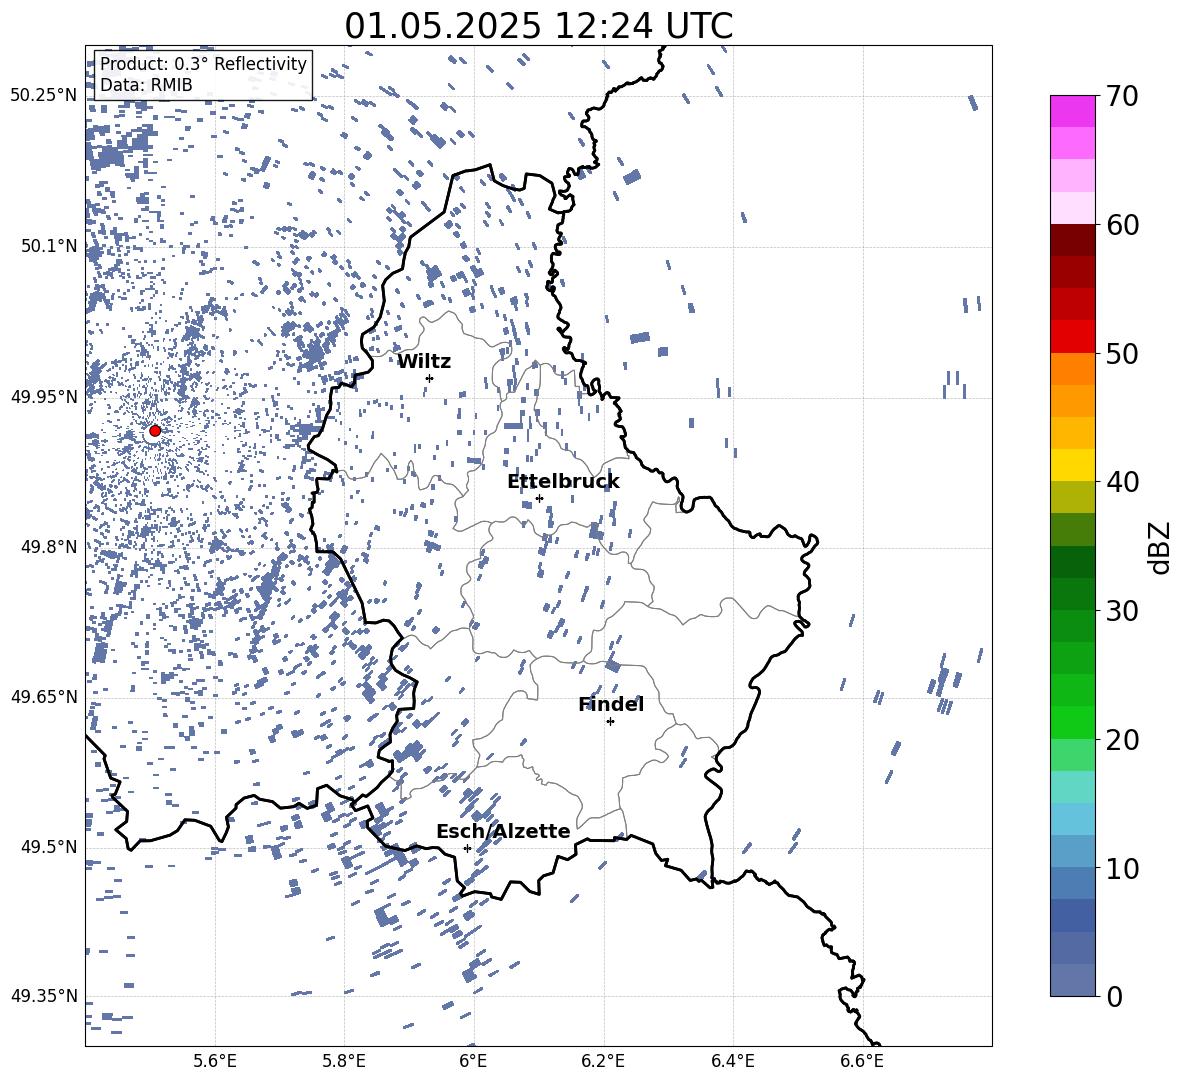Click the 49.8°N latitude label
1184x1081 pixels.
click(x=49, y=547)
